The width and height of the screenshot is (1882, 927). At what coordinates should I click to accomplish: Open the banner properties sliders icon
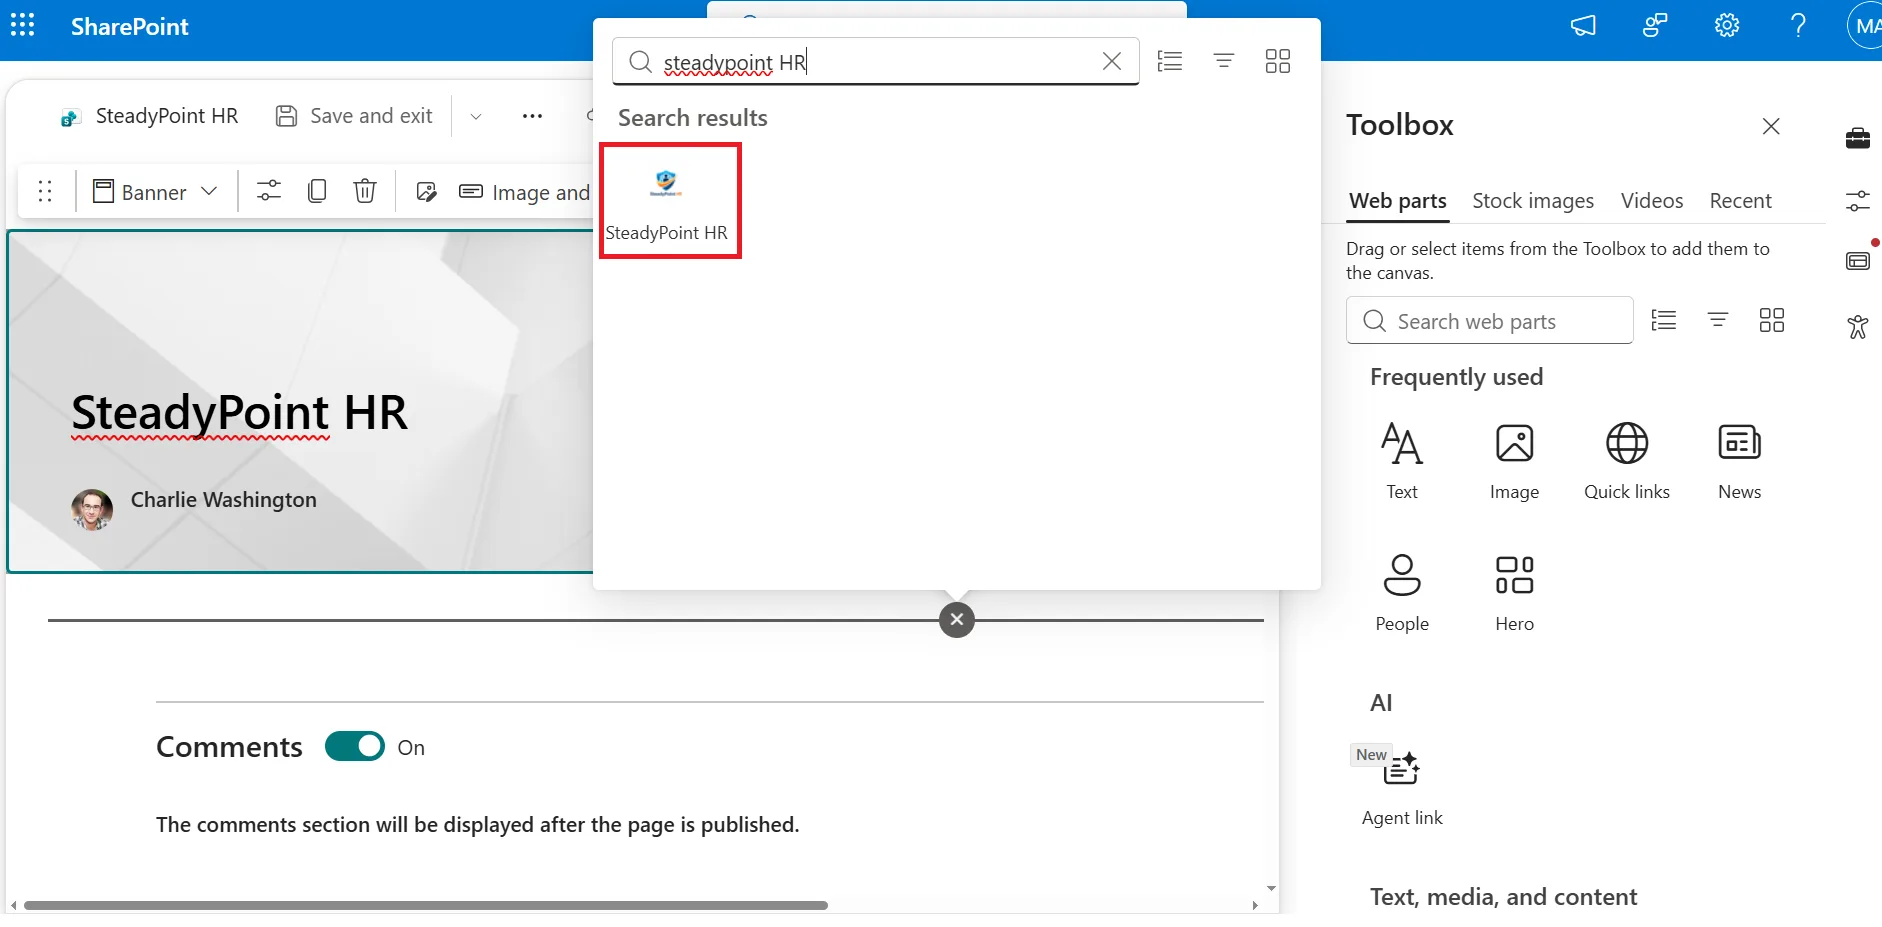point(269,190)
